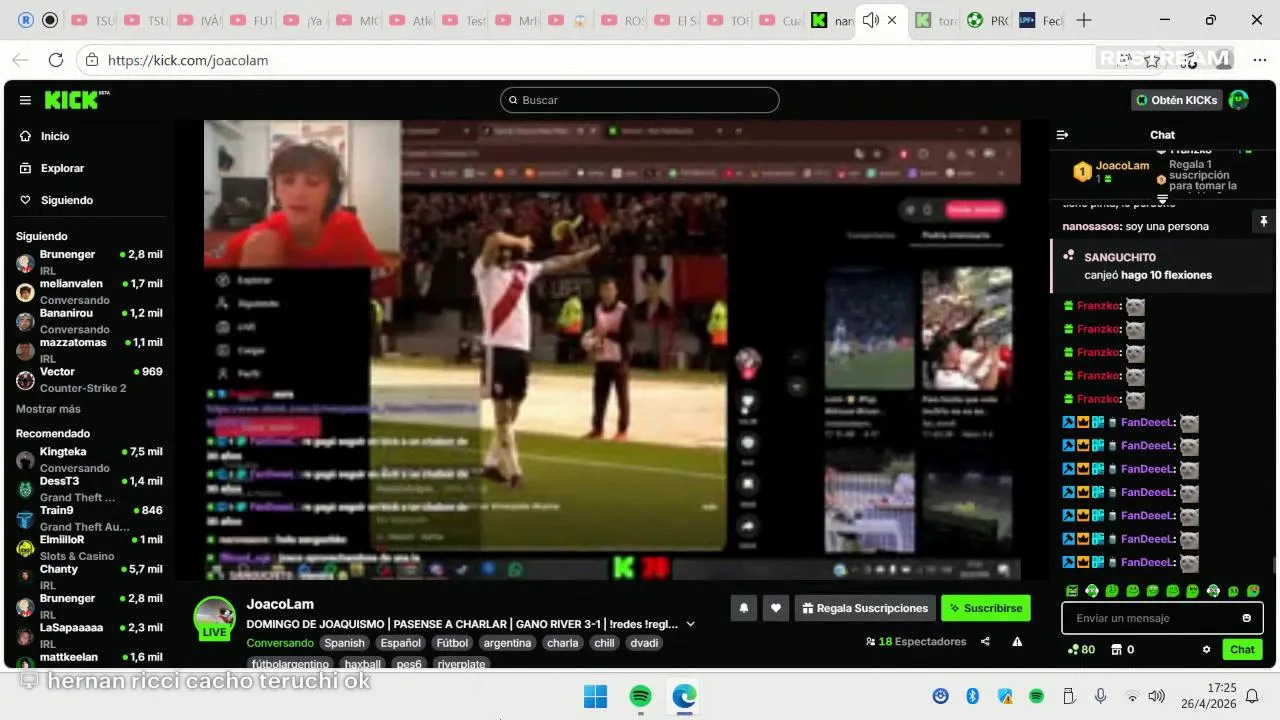Image resolution: width=1280 pixels, height=720 pixels.
Task: Share the stream via share icon
Action: click(x=985, y=642)
